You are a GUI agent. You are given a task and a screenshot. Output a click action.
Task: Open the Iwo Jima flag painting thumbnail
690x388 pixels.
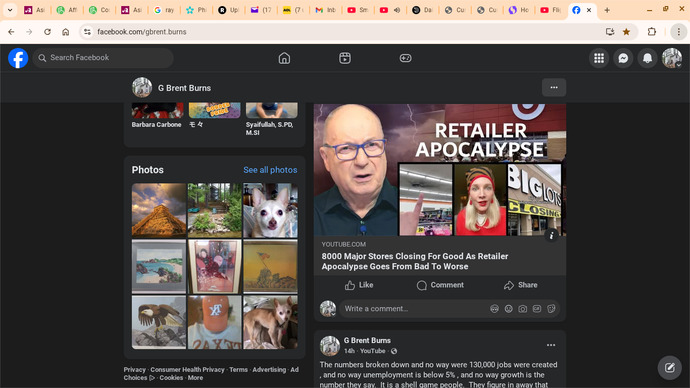coord(270,266)
